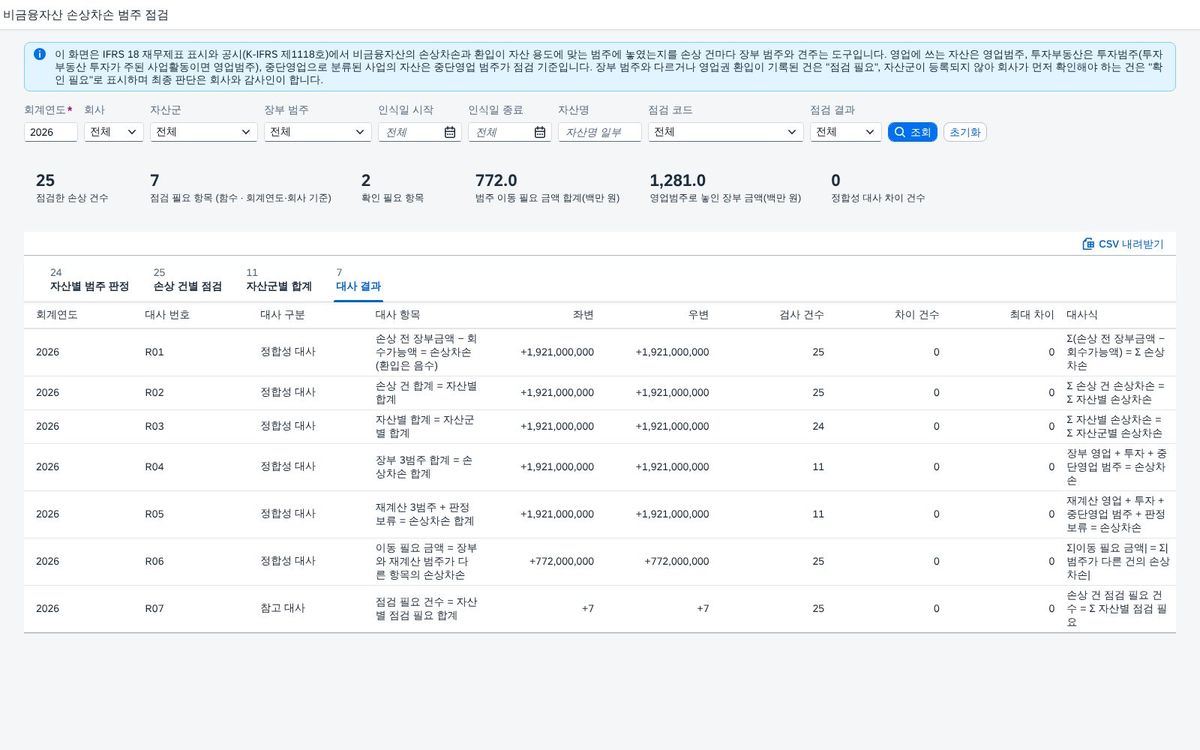Viewport: 1200px width, 750px height.
Task: Select row R07 in the table
Action: 600,609
